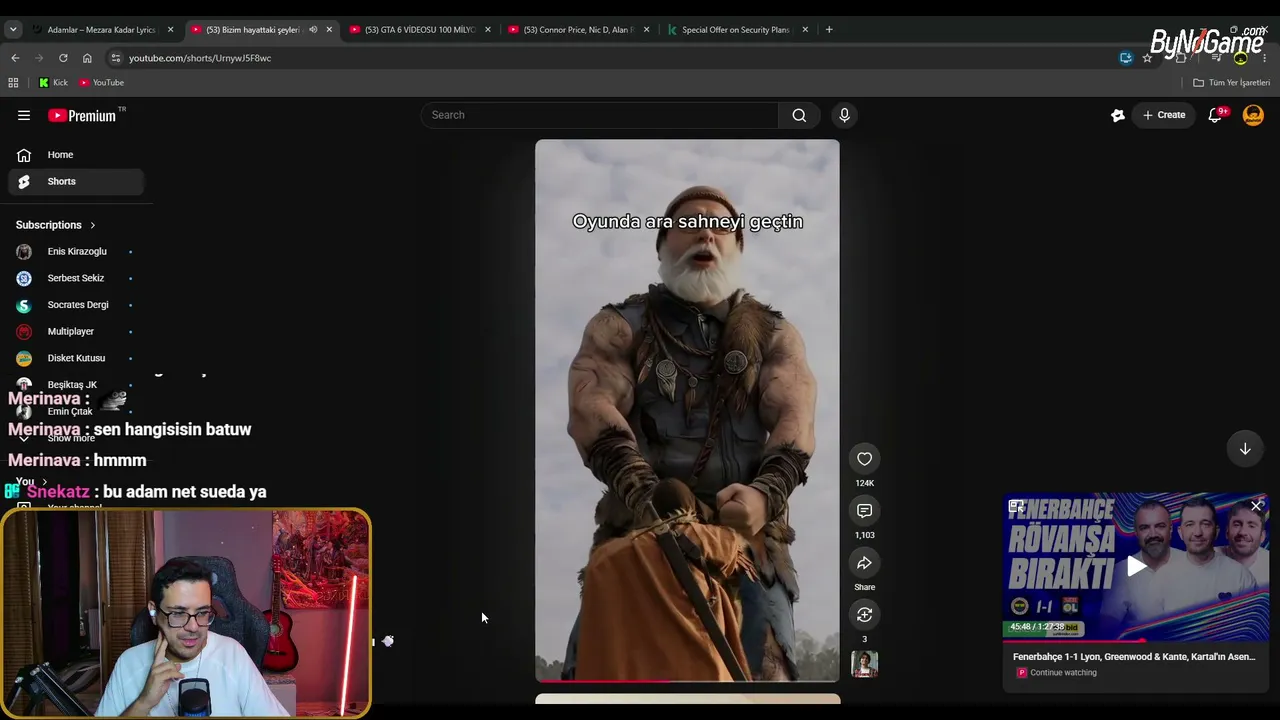Open Home in the YouTube sidebar

pyautogui.click(x=77, y=155)
